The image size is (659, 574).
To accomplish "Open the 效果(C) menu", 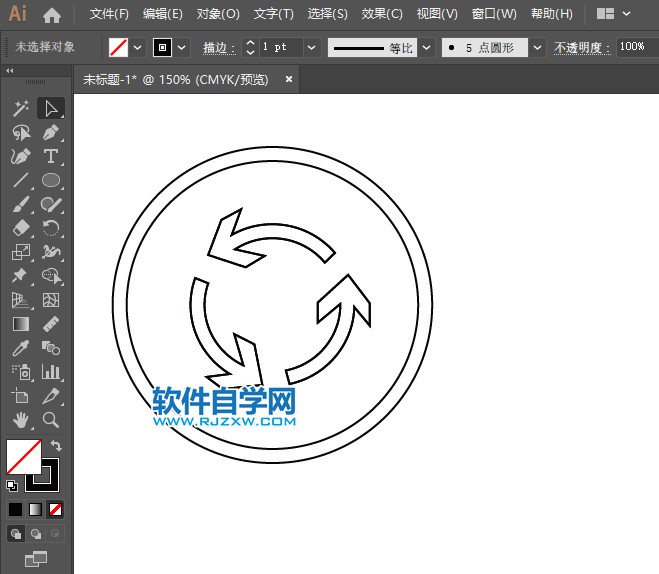I will pos(381,14).
